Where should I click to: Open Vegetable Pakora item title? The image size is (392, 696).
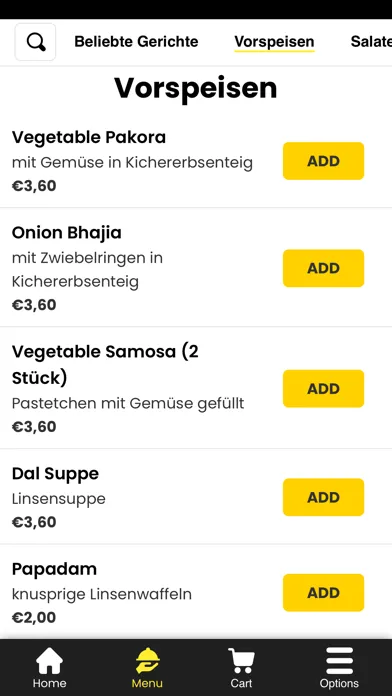[x=89, y=137]
